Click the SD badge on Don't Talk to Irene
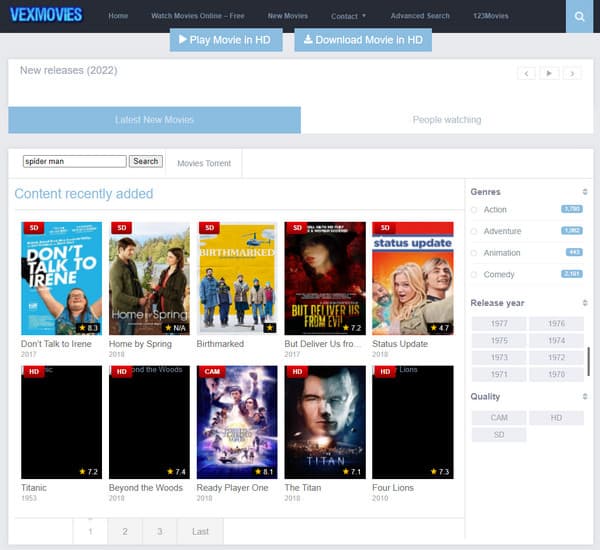The image size is (600, 550). coord(34,228)
